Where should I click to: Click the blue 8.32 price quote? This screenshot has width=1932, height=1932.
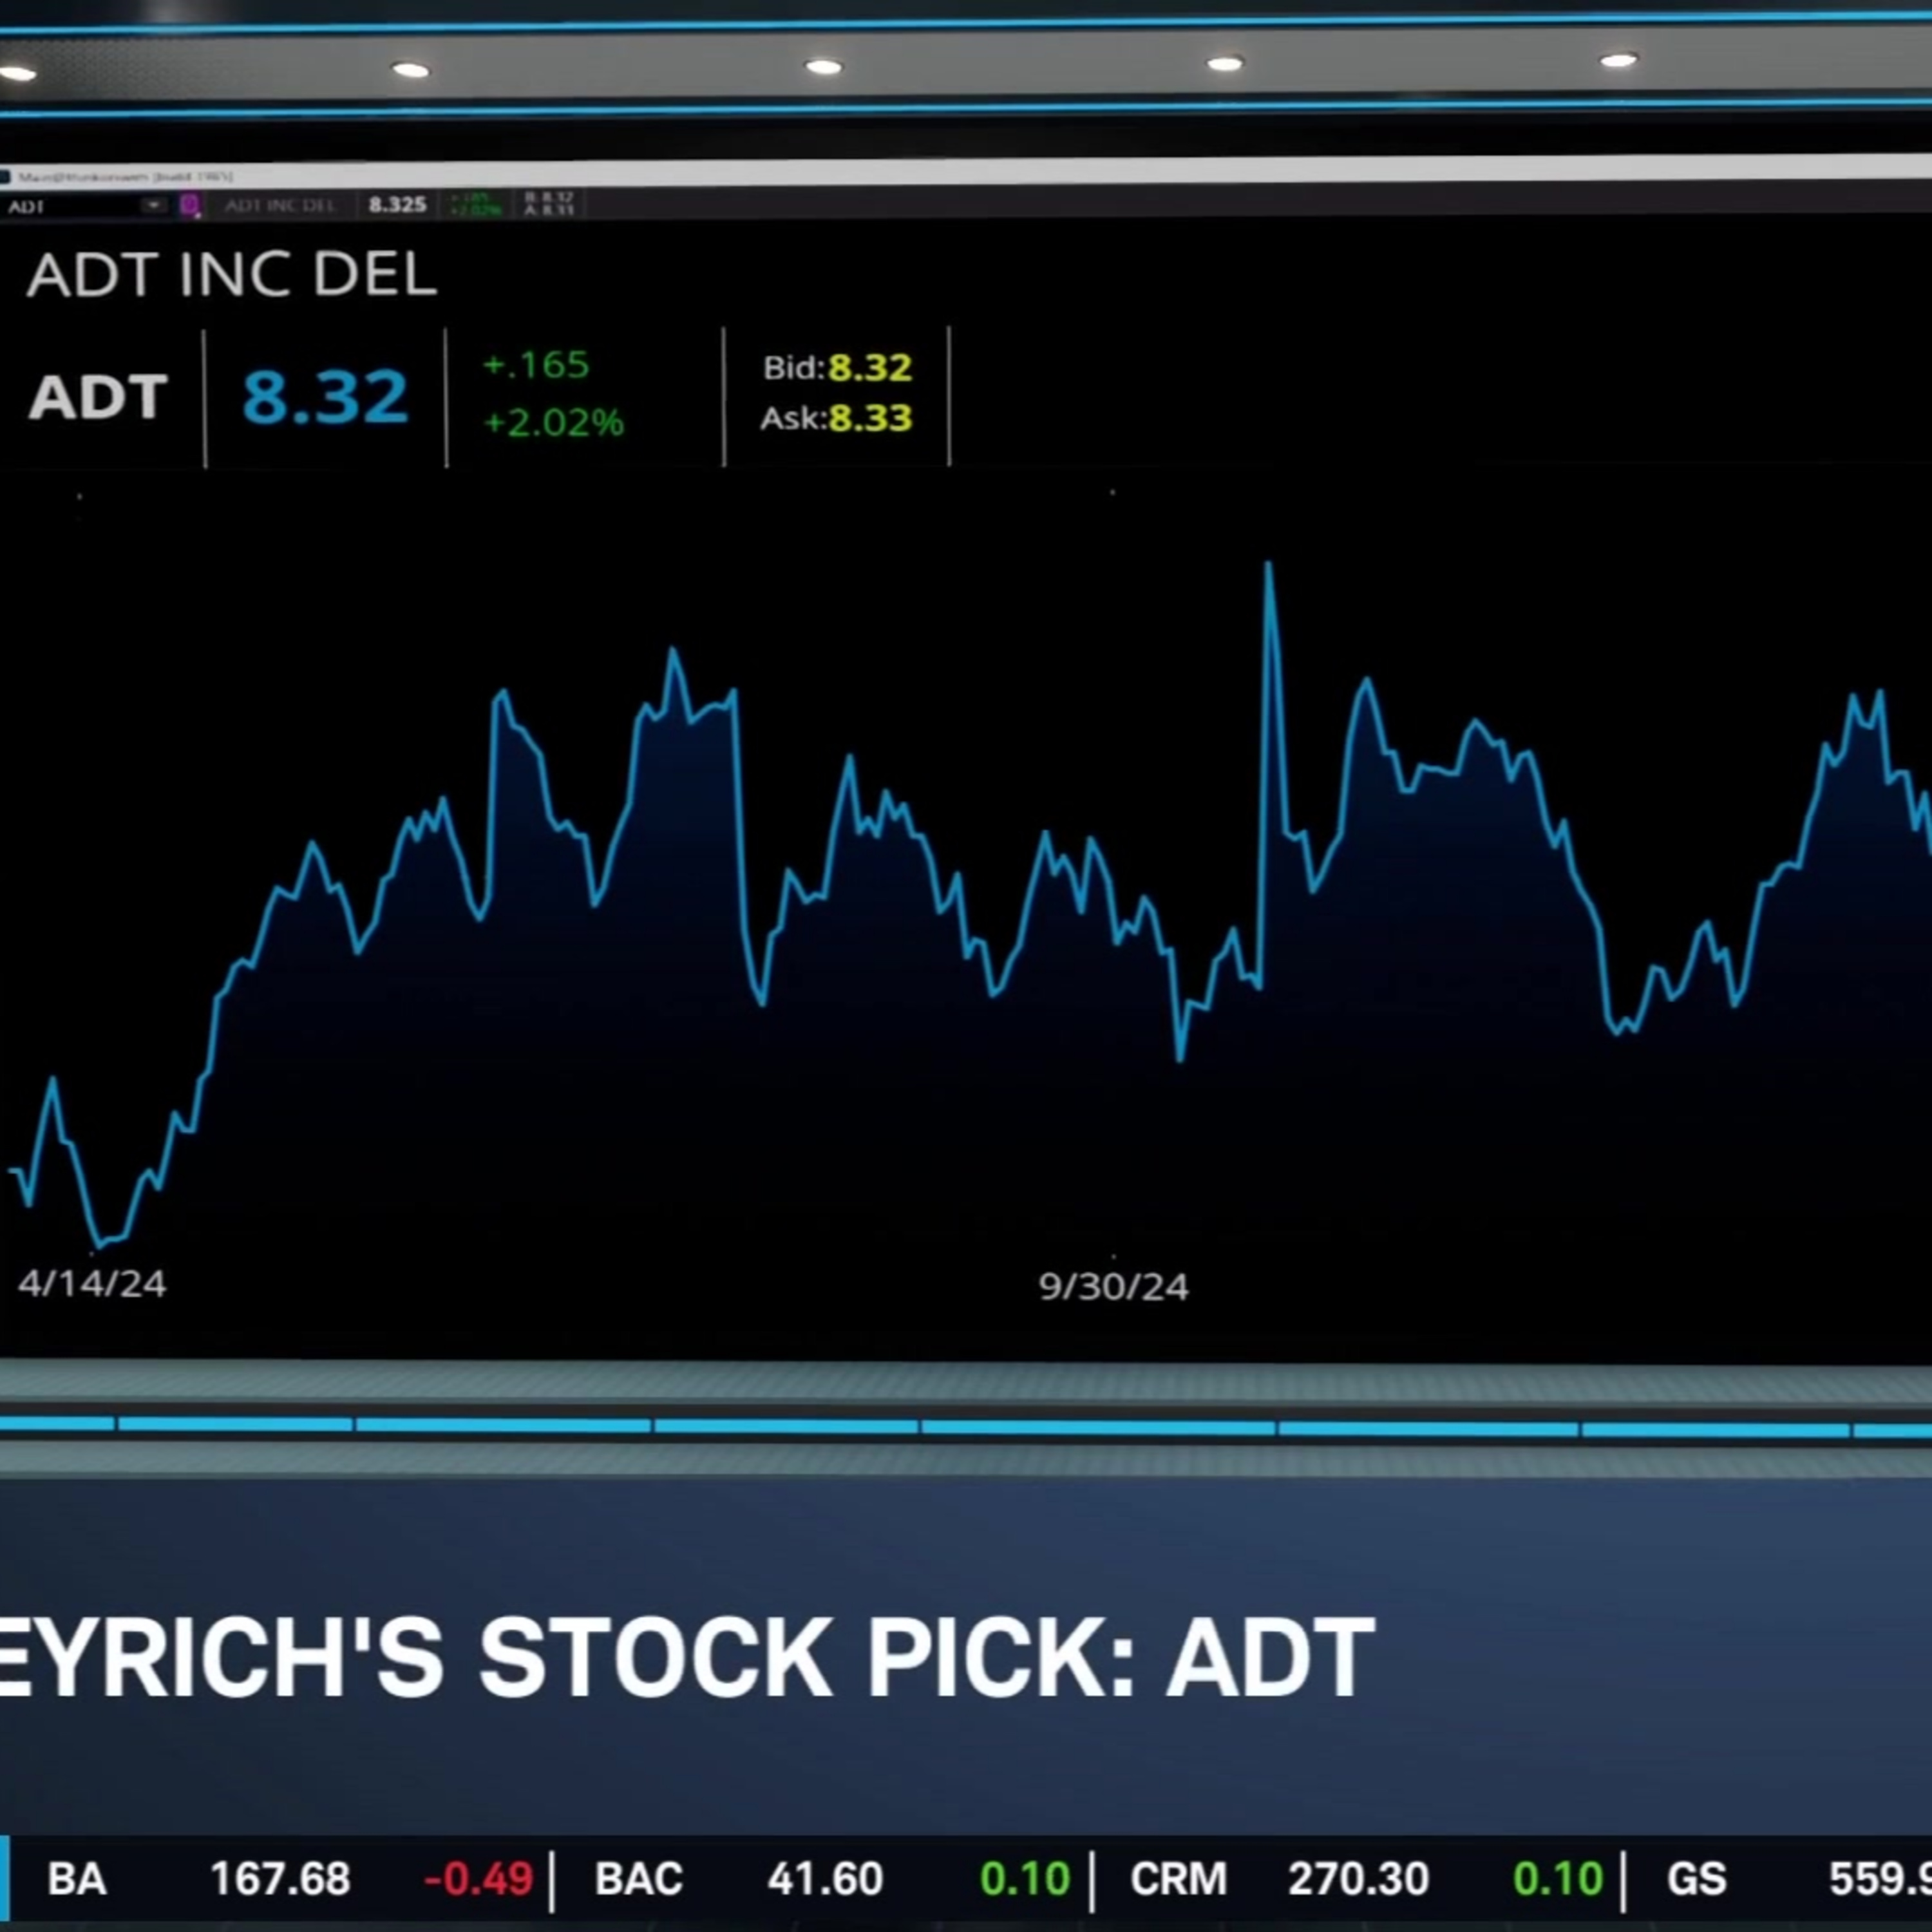[x=325, y=397]
